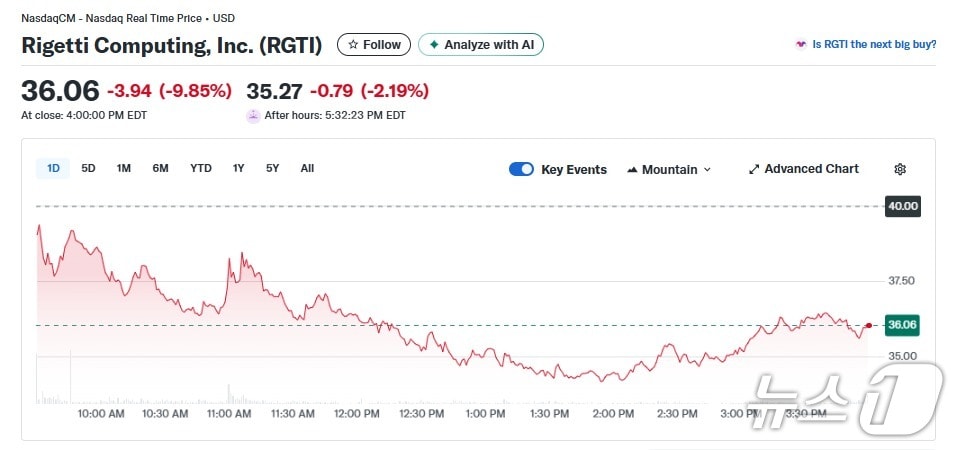Open 'Is RGTI the next big buy?' link
The height and width of the screenshot is (450, 958).
point(874,45)
